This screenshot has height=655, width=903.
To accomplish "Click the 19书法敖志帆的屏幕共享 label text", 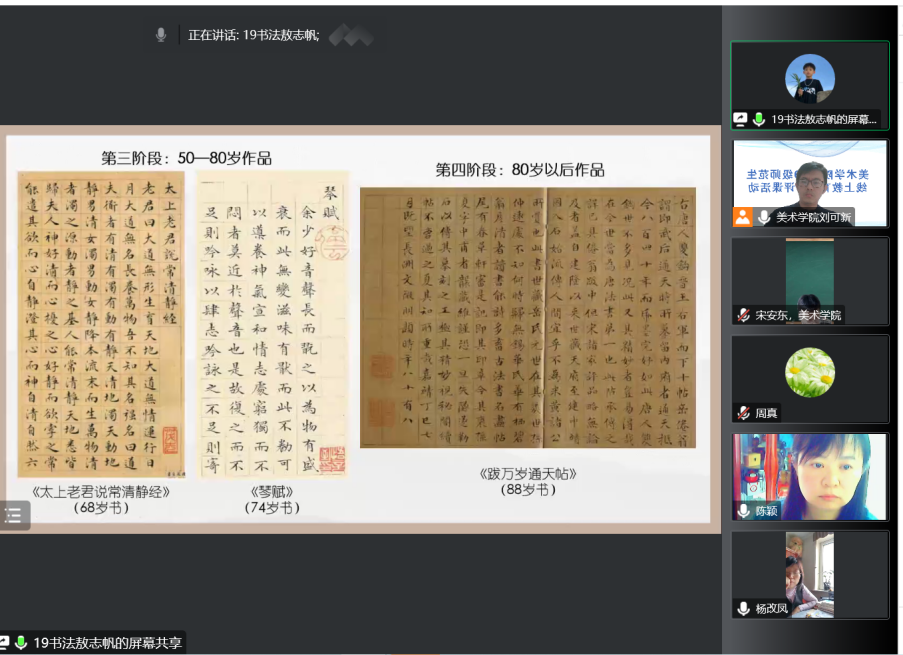I will click(x=106, y=643).
